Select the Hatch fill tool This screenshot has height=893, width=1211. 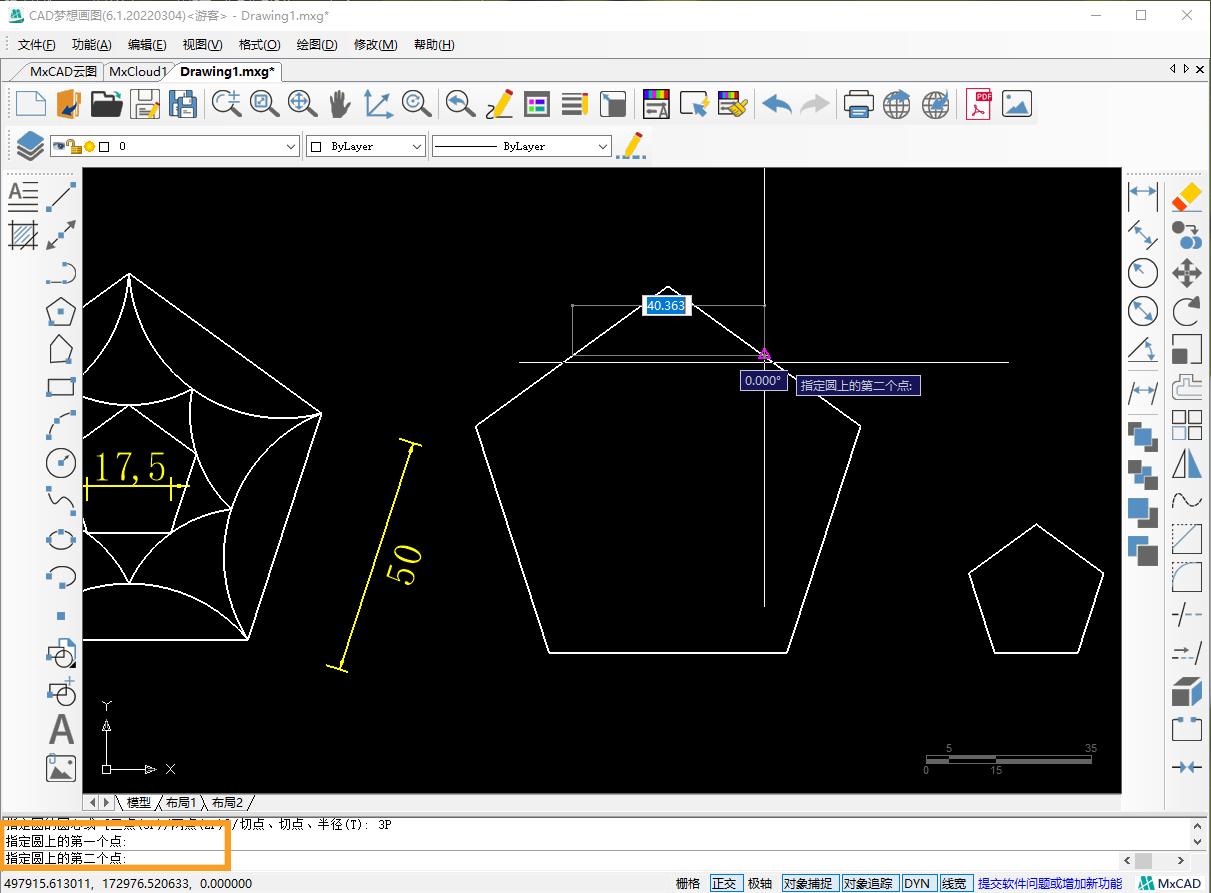pos(23,235)
